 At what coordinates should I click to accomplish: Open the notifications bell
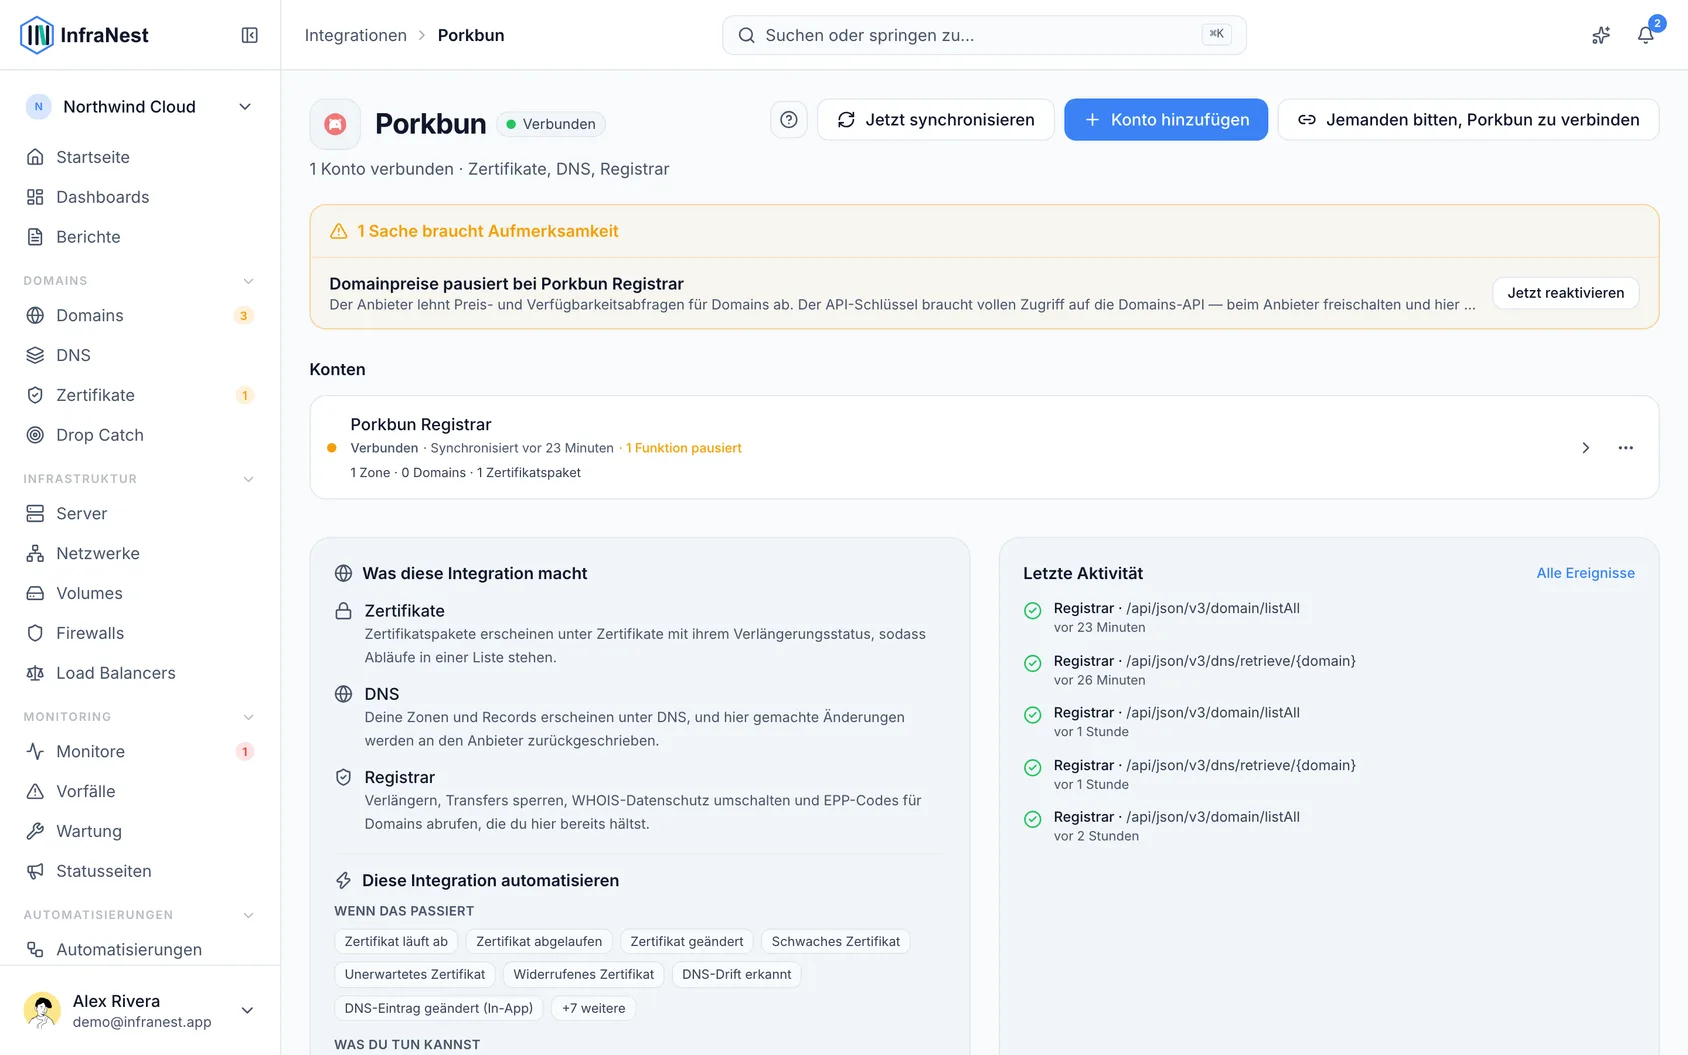point(1645,35)
